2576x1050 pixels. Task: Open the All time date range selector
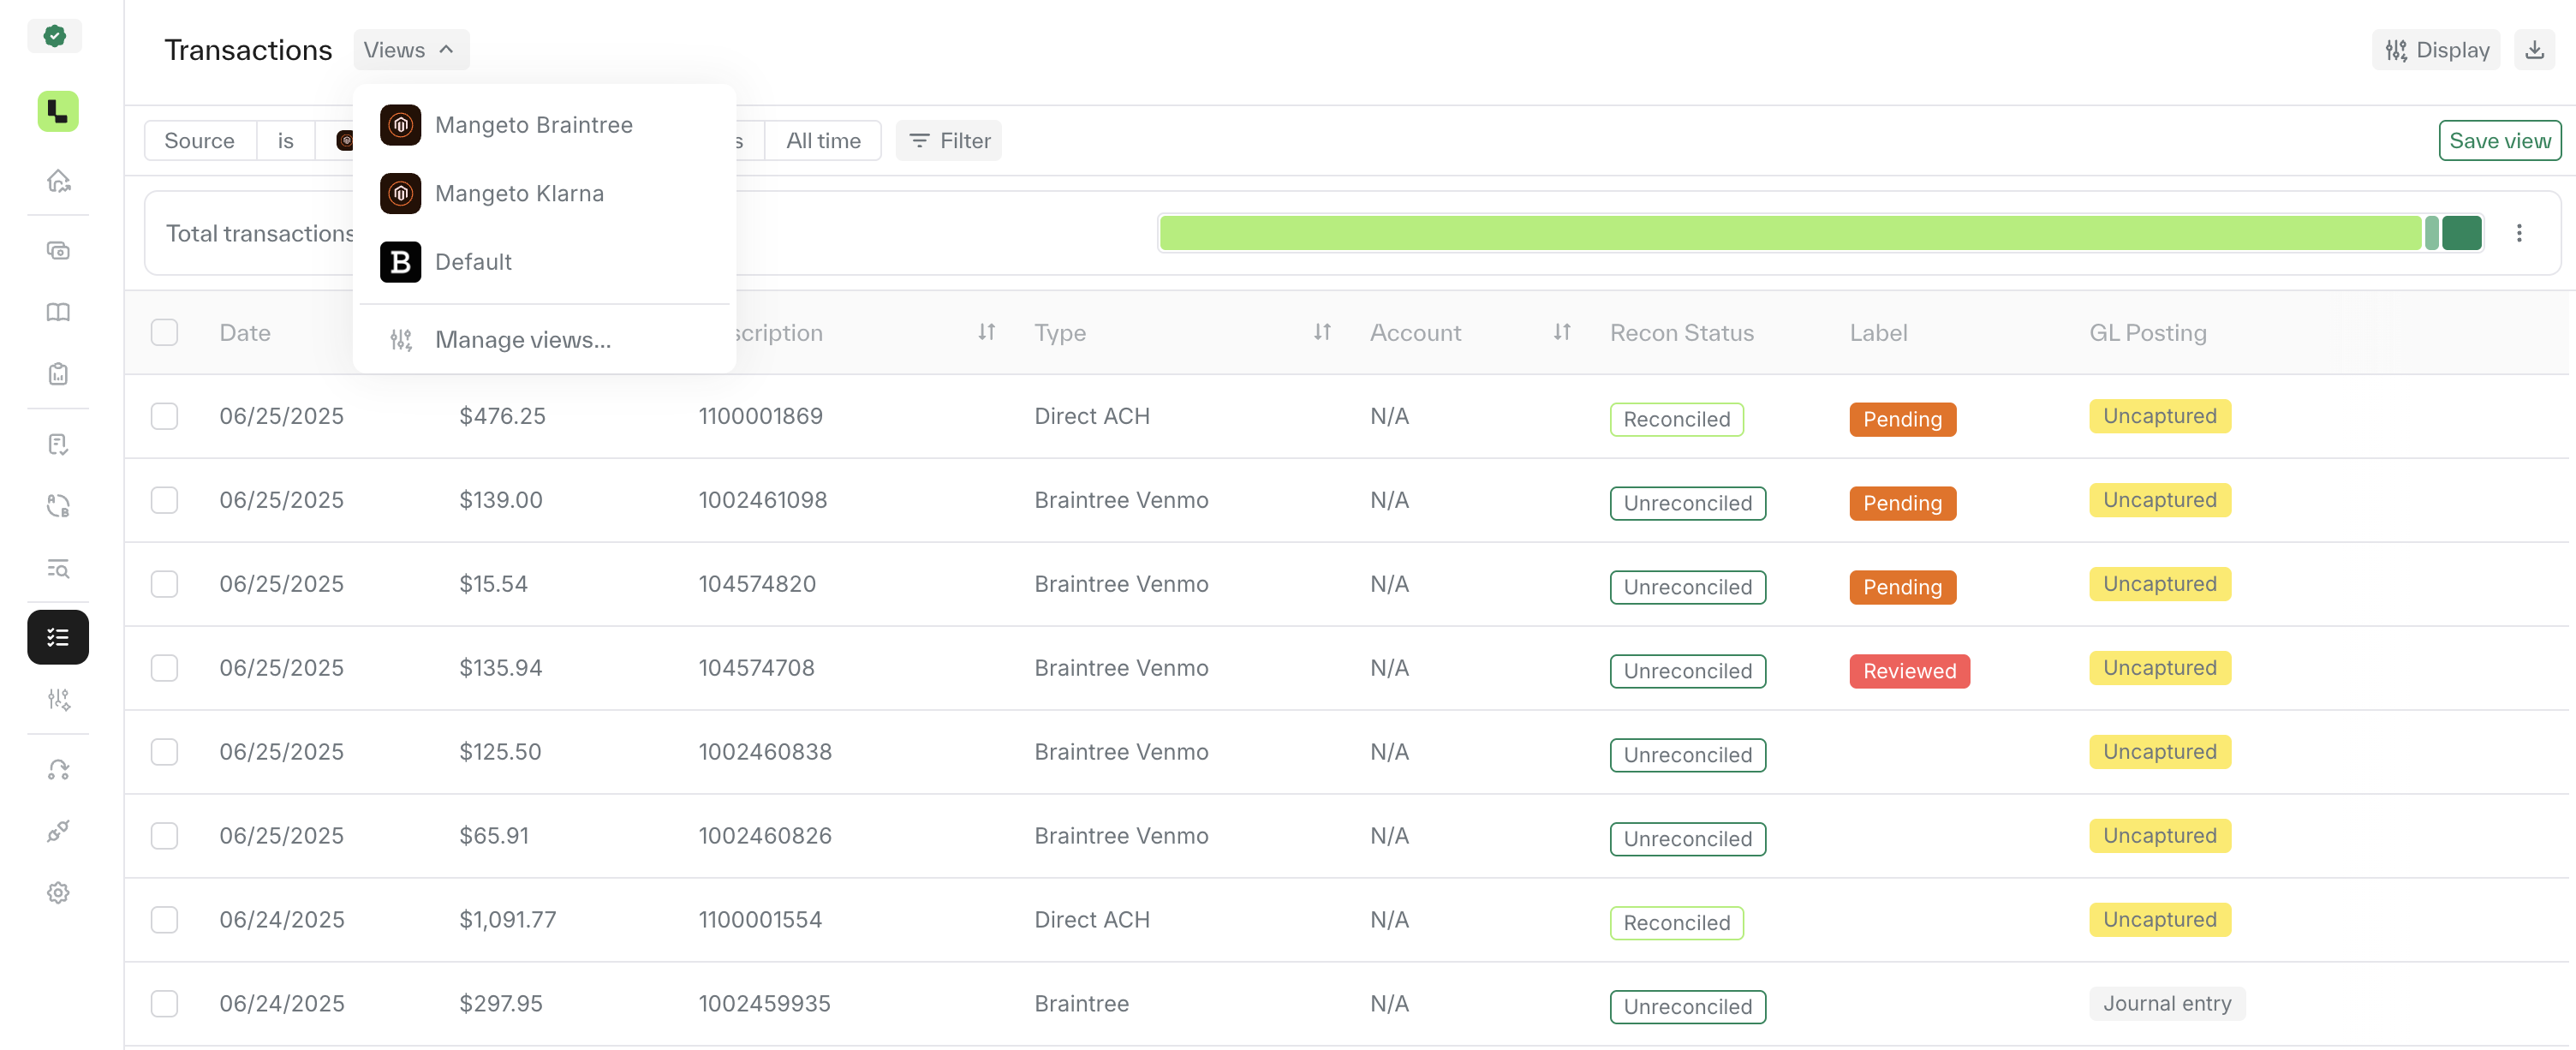point(823,141)
